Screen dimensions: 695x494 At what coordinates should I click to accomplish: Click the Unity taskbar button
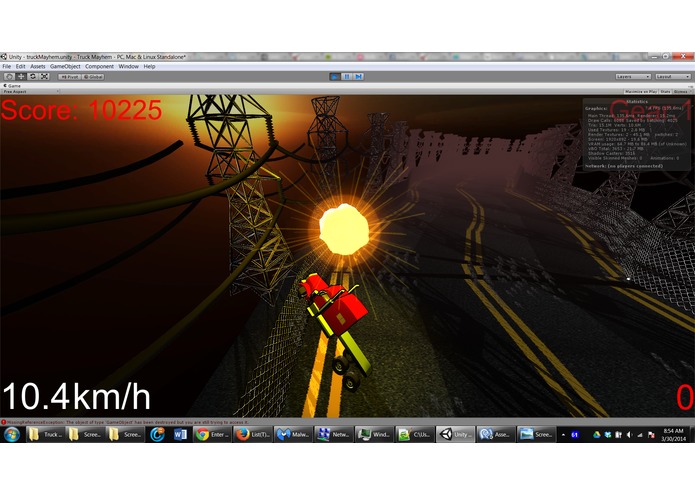pos(455,435)
